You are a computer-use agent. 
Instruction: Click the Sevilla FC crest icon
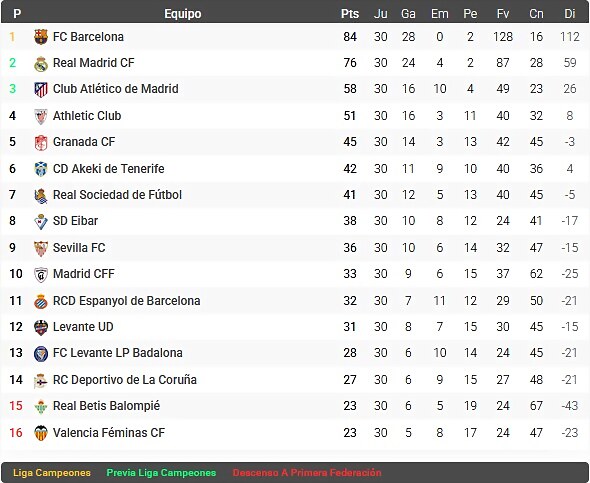[x=41, y=248]
